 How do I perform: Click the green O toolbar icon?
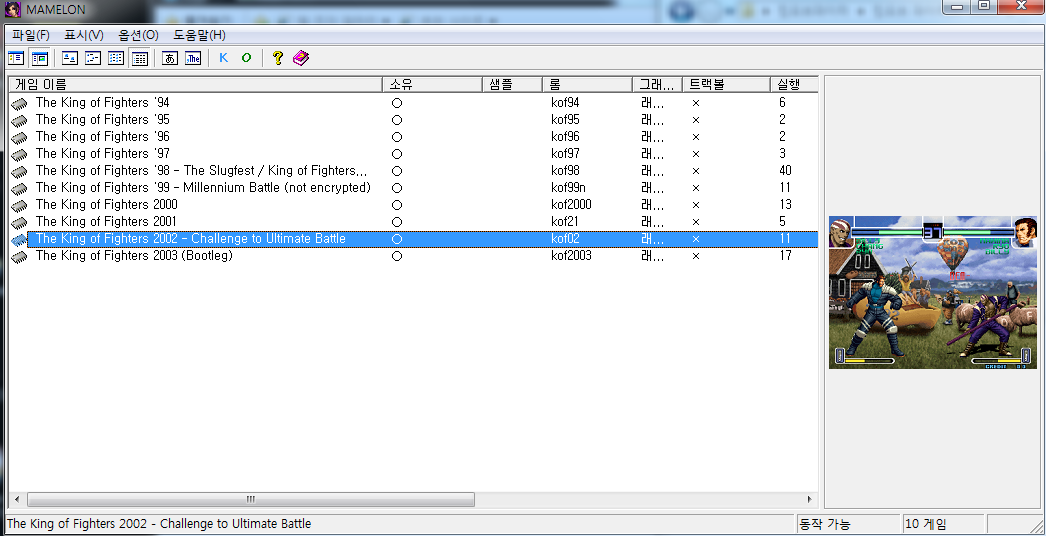(246, 58)
